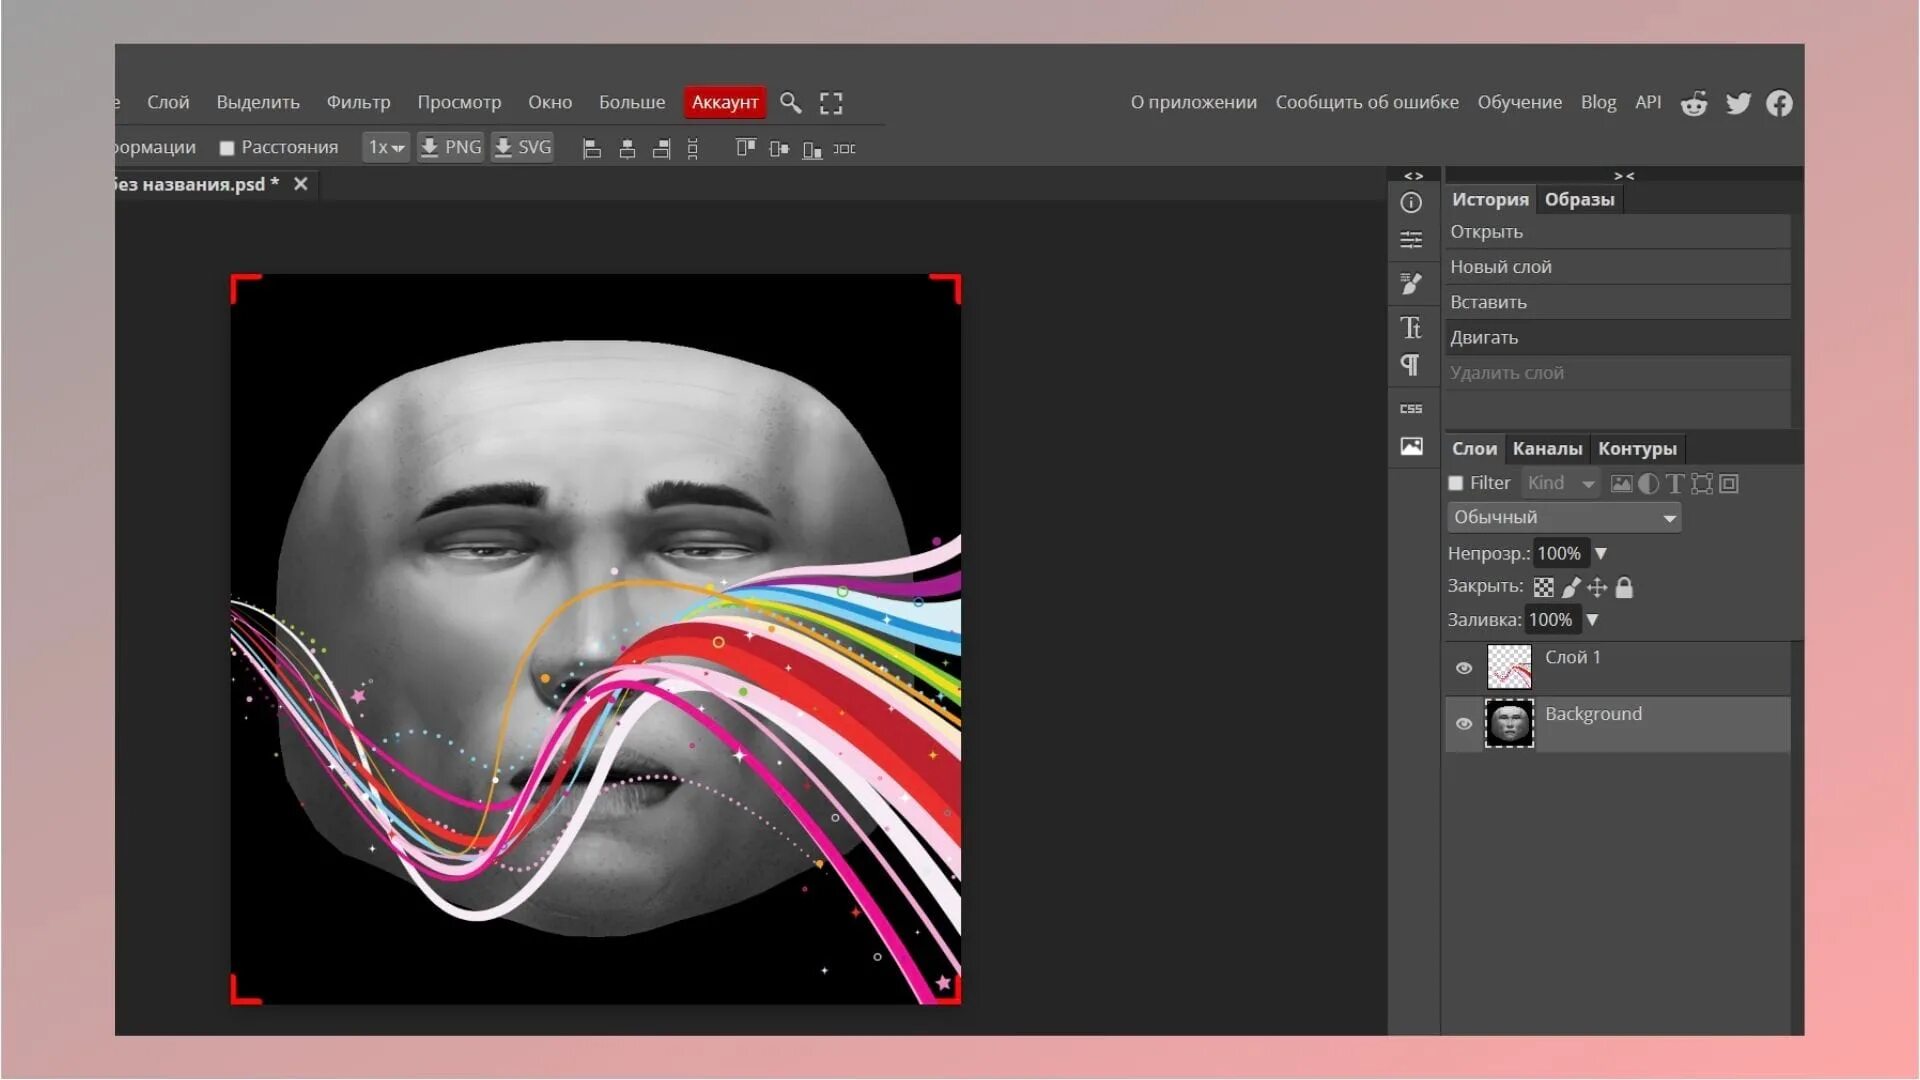Open the Фильтр menu
The image size is (1920, 1080).
358,102
